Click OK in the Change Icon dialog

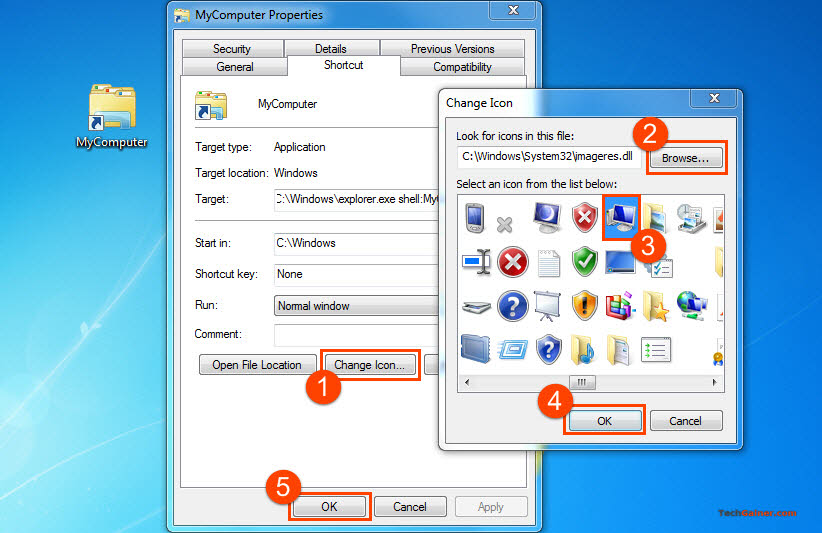[604, 421]
